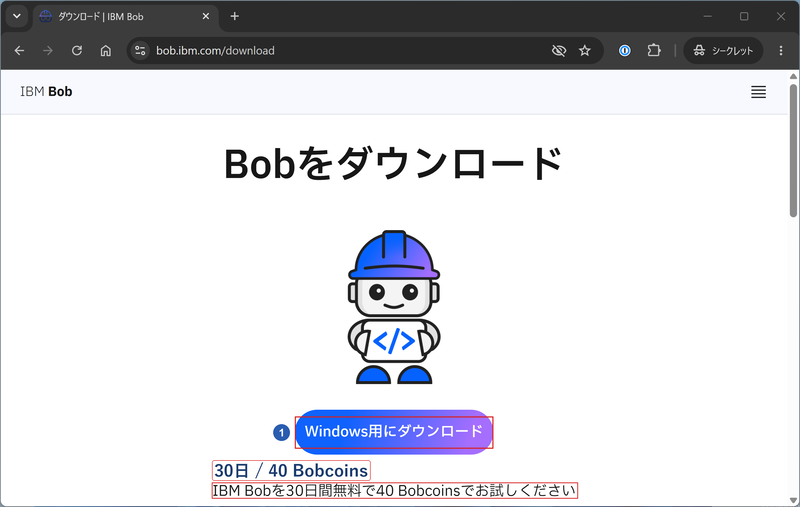Viewport: 800px width, 507px height.
Task: Close the IBM Bob tab
Action: [206, 16]
